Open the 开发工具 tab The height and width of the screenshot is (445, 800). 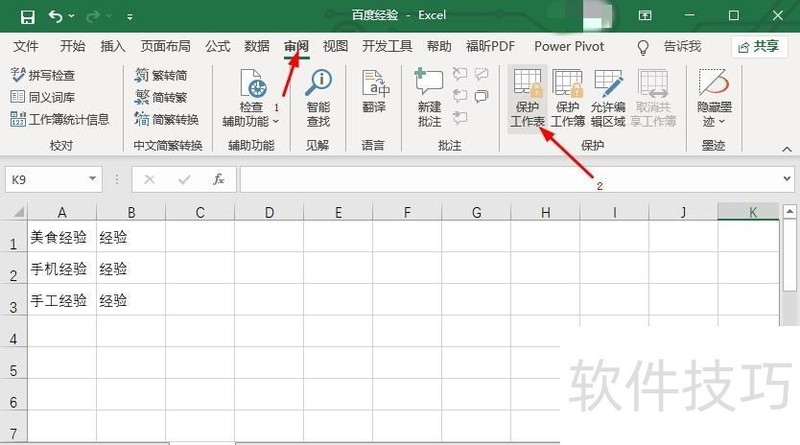click(387, 46)
